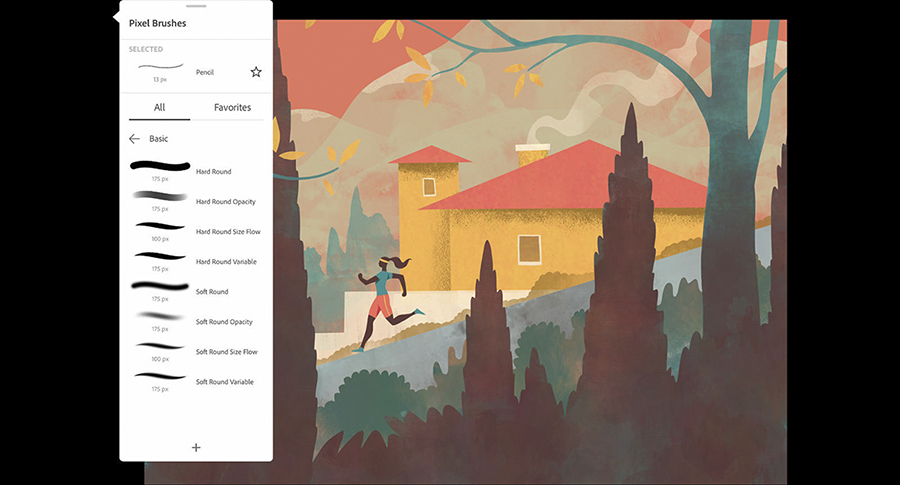Add a new brush with plus icon
This screenshot has width=900, height=485.
coord(196,448)
